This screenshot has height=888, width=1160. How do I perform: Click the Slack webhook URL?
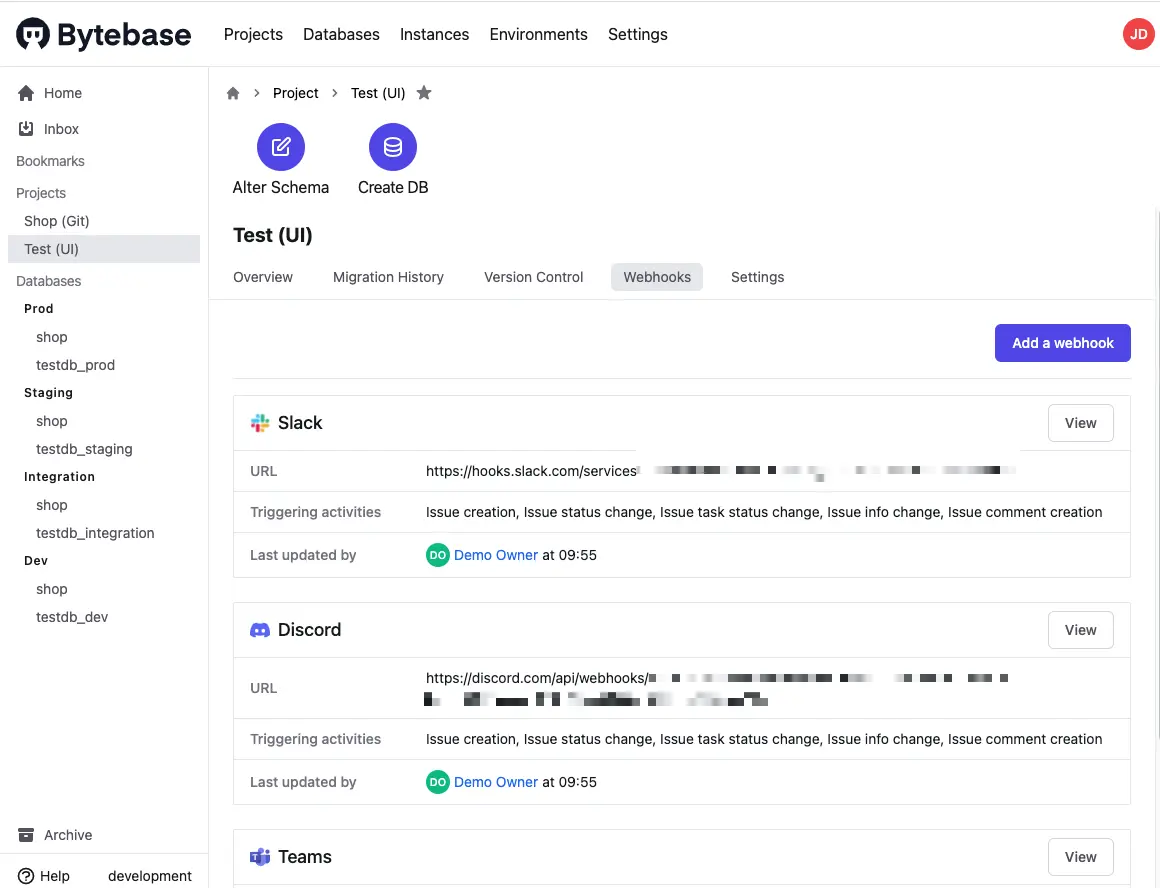coord(721,471)
